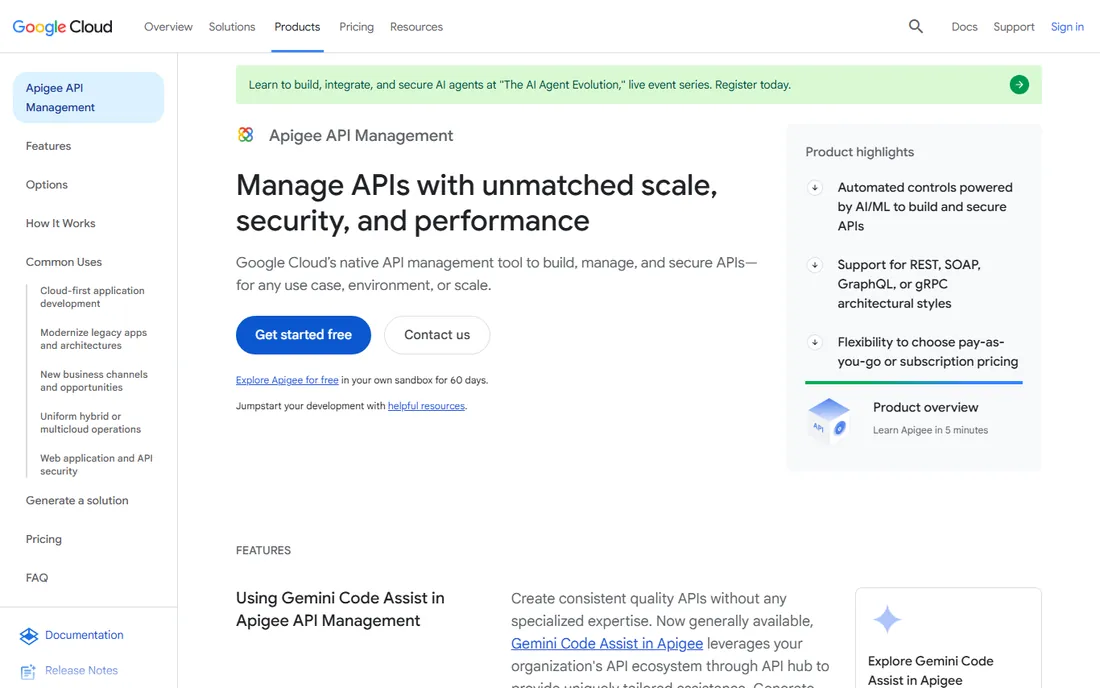Image resolution: width=1100 pixels, height=688 pixels.
Task: Select 'Cloud-first application development' sidebar item
Action: coord(92,297)
